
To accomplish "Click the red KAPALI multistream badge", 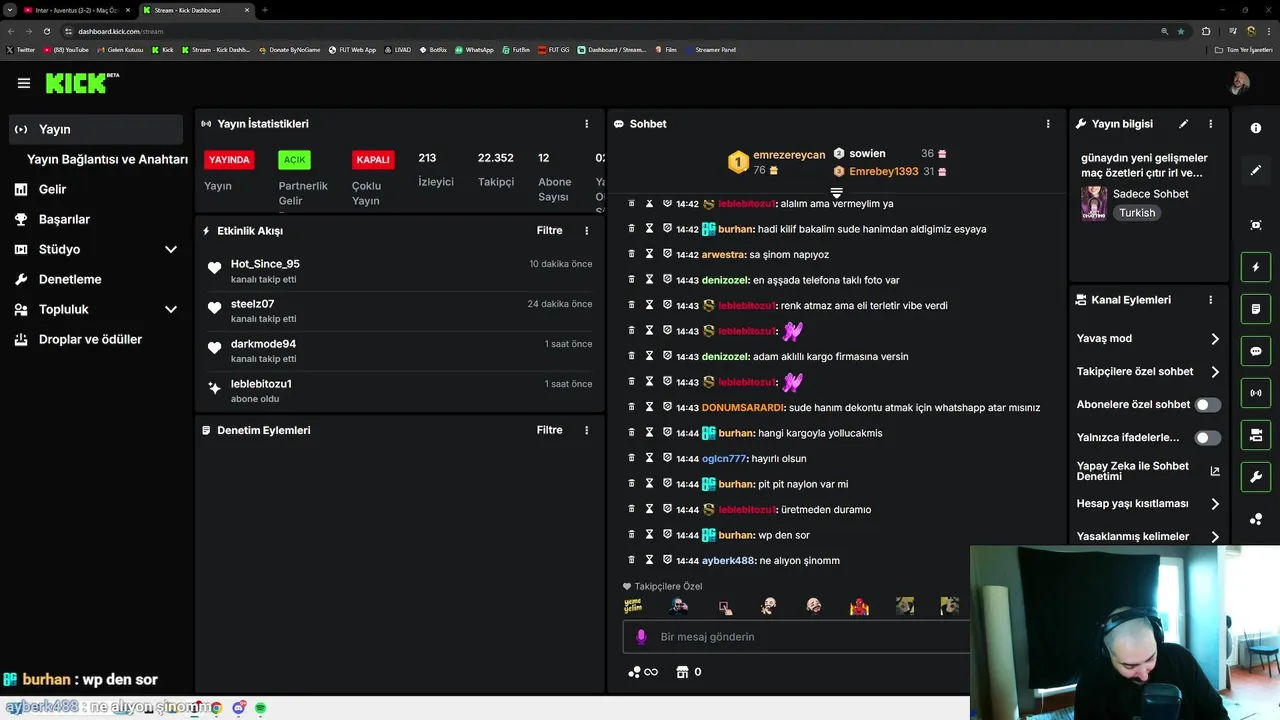I will [x=373, y=160].
